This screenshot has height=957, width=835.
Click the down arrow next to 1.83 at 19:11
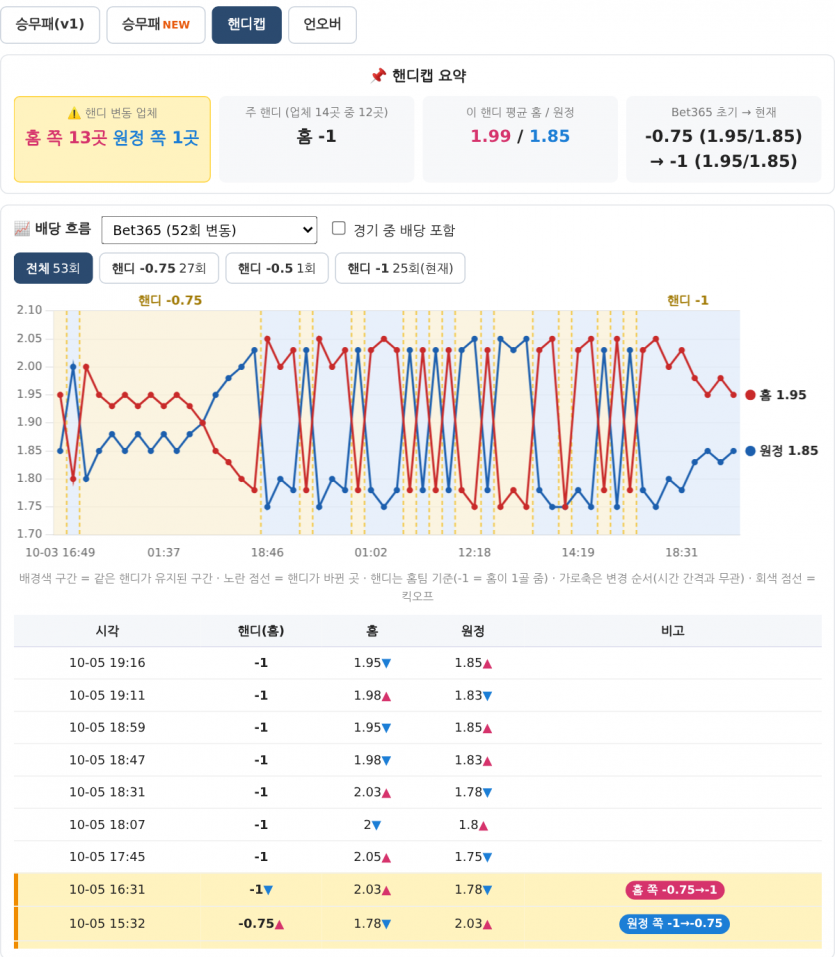[487, 696]
